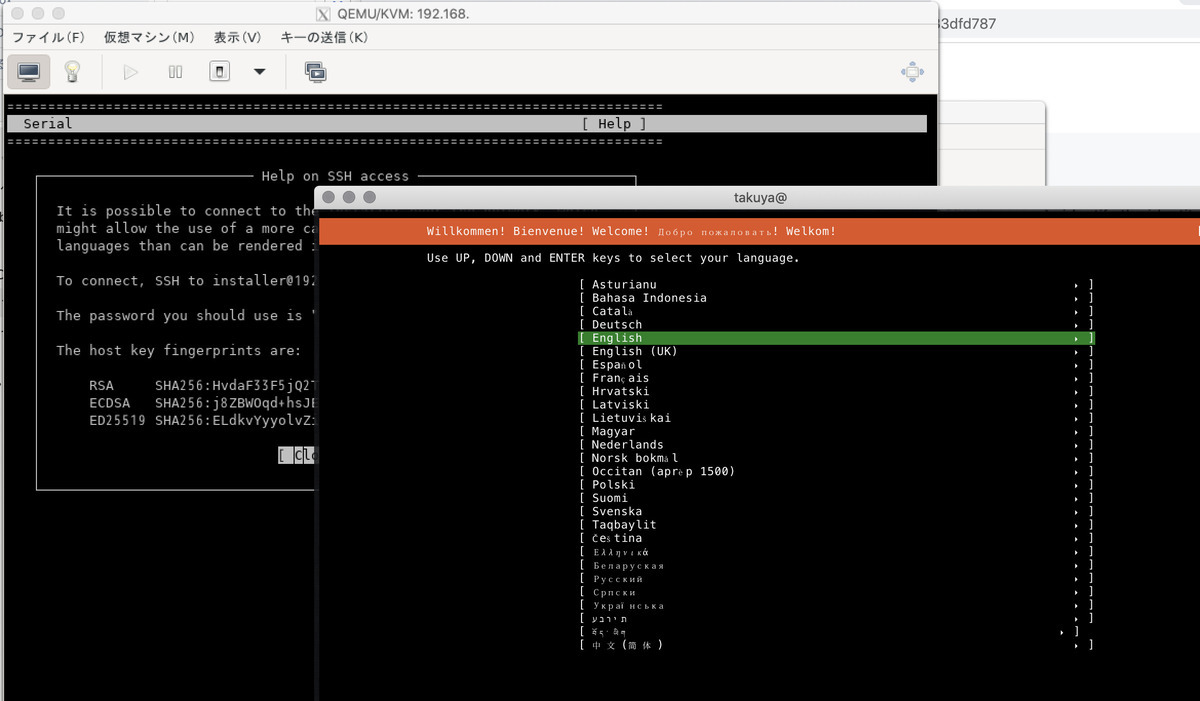Choose Русский language entry

[x=836, y=579]
